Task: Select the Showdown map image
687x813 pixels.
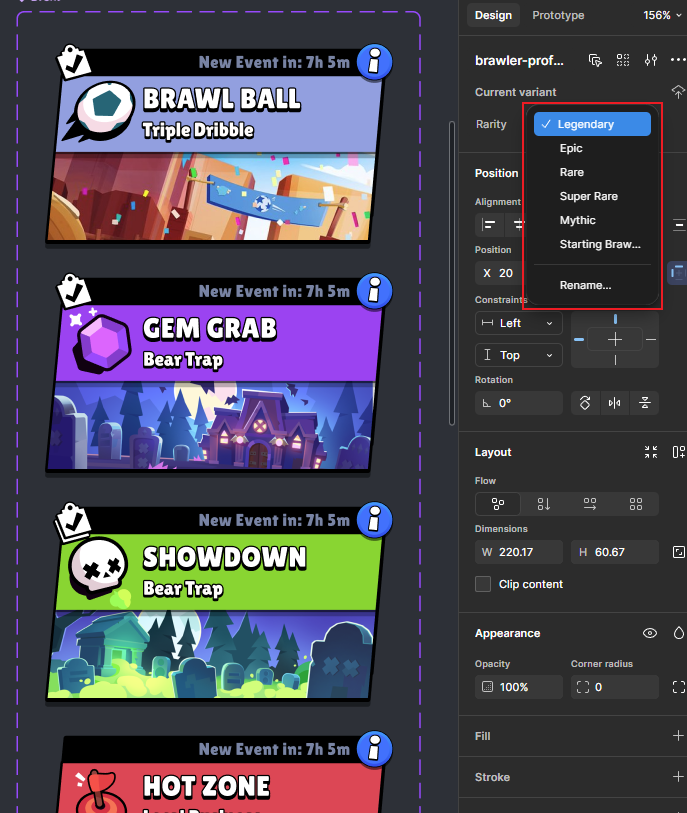Action: (211, 655)
